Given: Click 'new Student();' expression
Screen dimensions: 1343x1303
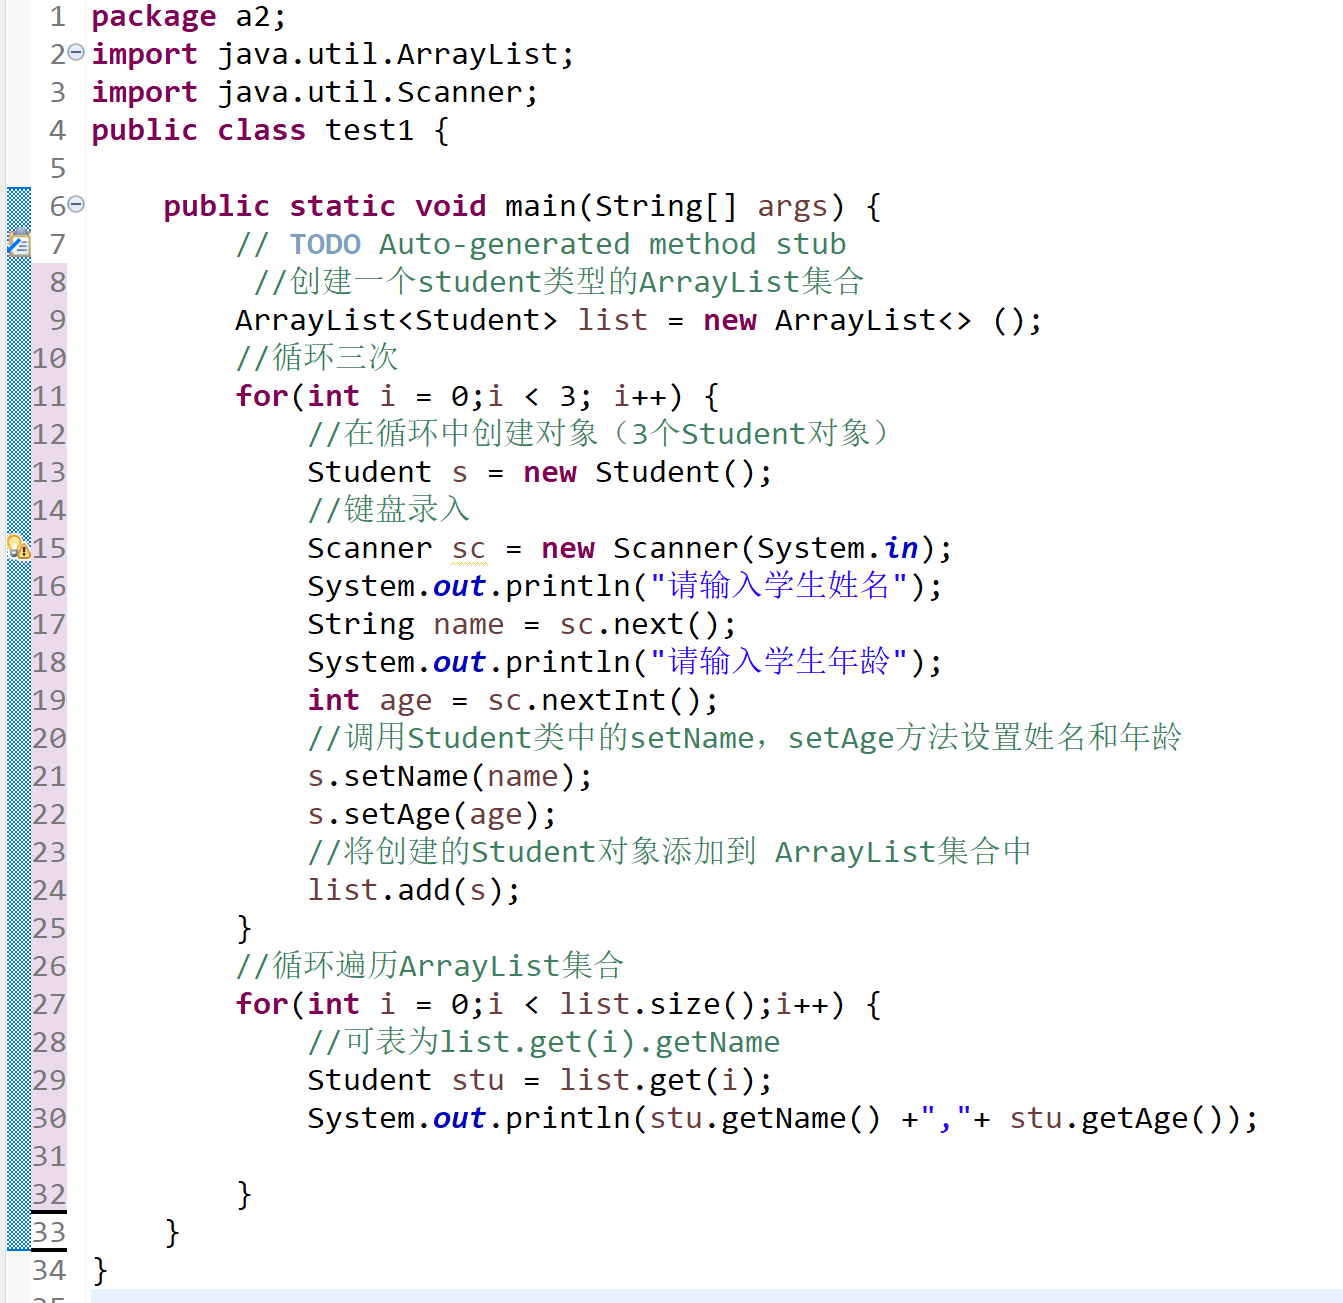Looking at the screenshot, I should point(648,472).
